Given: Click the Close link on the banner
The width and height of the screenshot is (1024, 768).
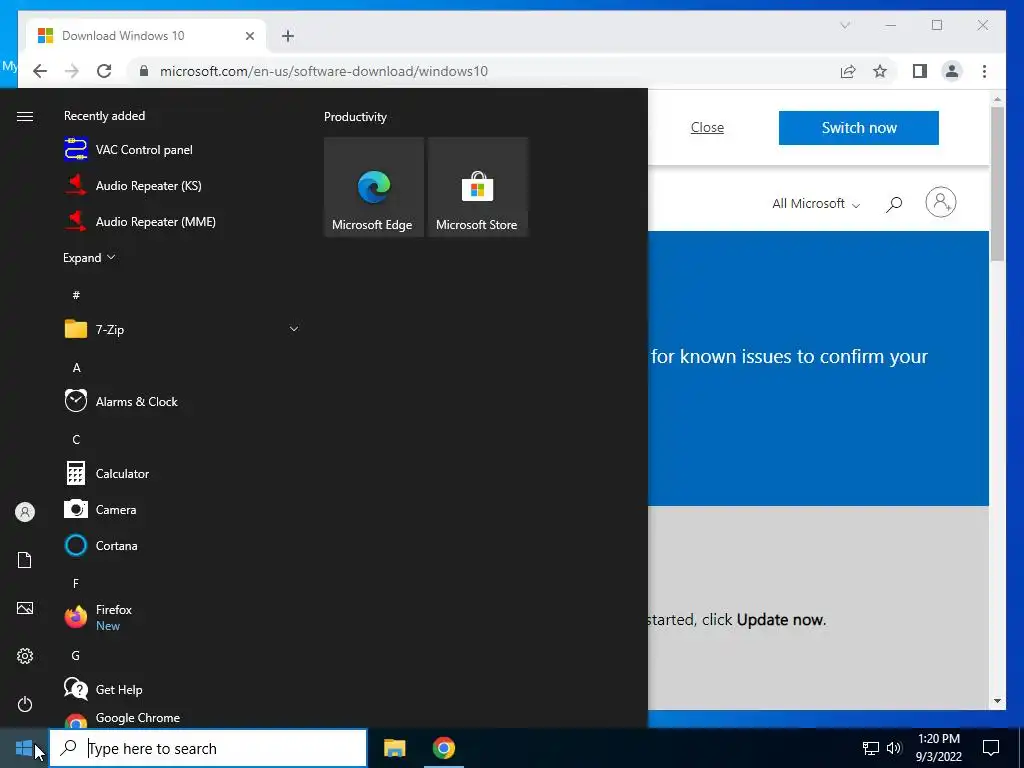Looking at the screenshot, I should 707,127.
